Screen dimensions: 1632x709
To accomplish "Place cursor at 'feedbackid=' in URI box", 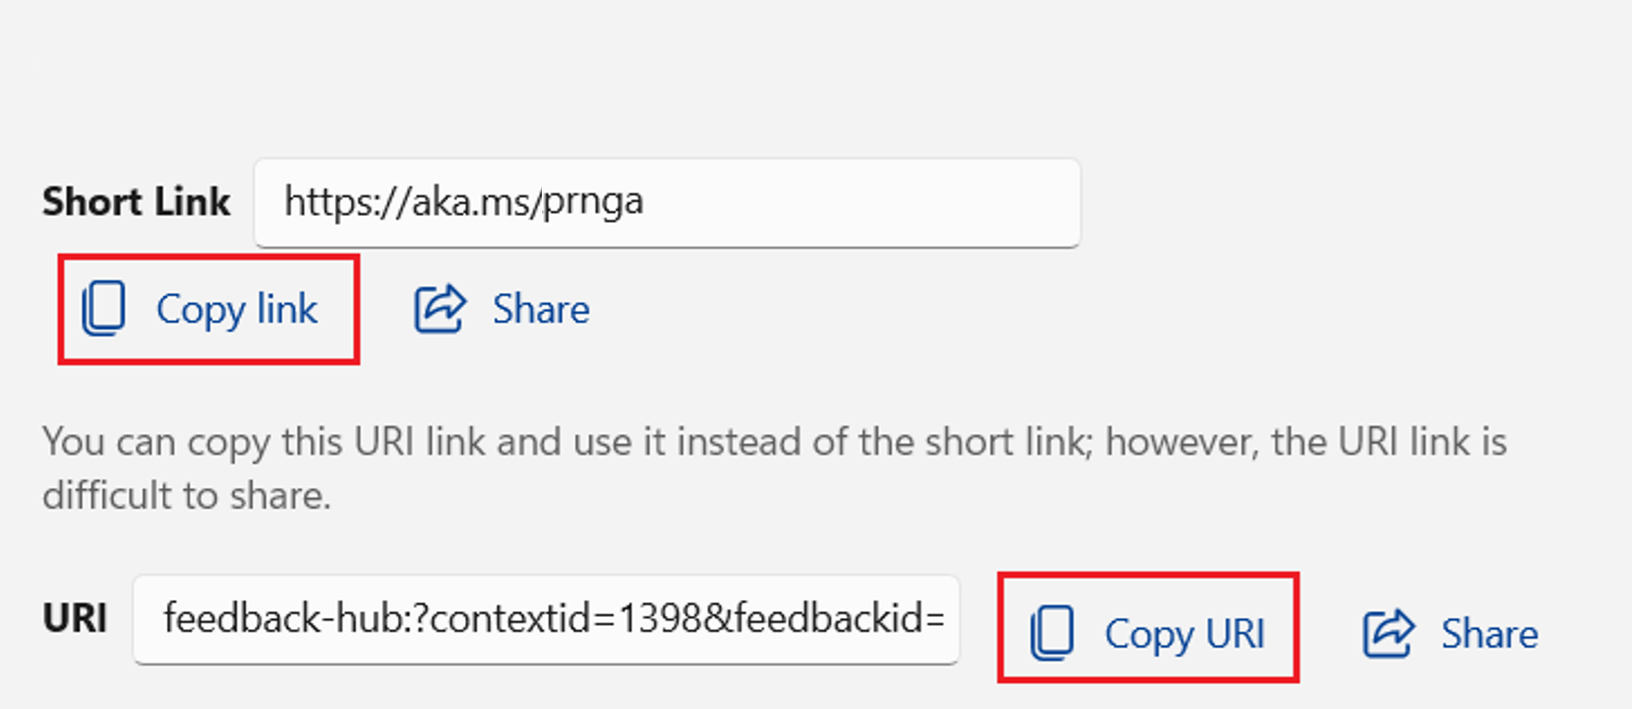I will point(840,619).
